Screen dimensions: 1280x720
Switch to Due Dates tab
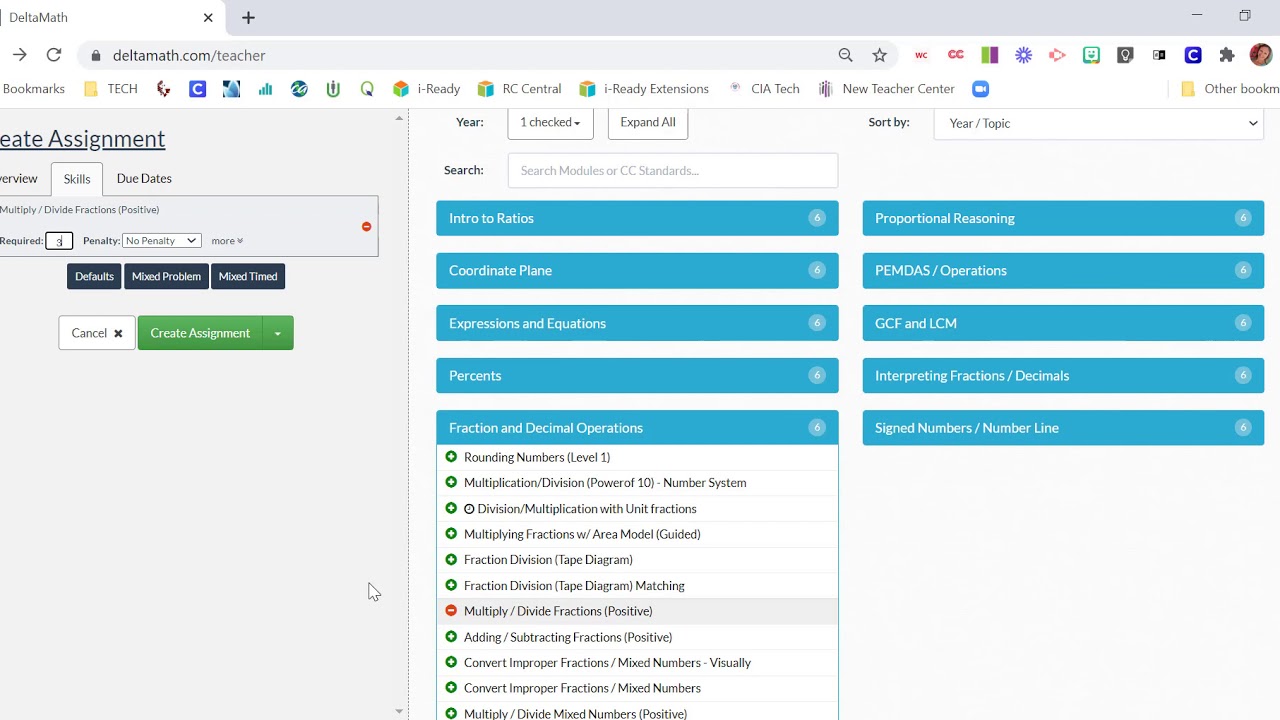(x=144, y=179)
